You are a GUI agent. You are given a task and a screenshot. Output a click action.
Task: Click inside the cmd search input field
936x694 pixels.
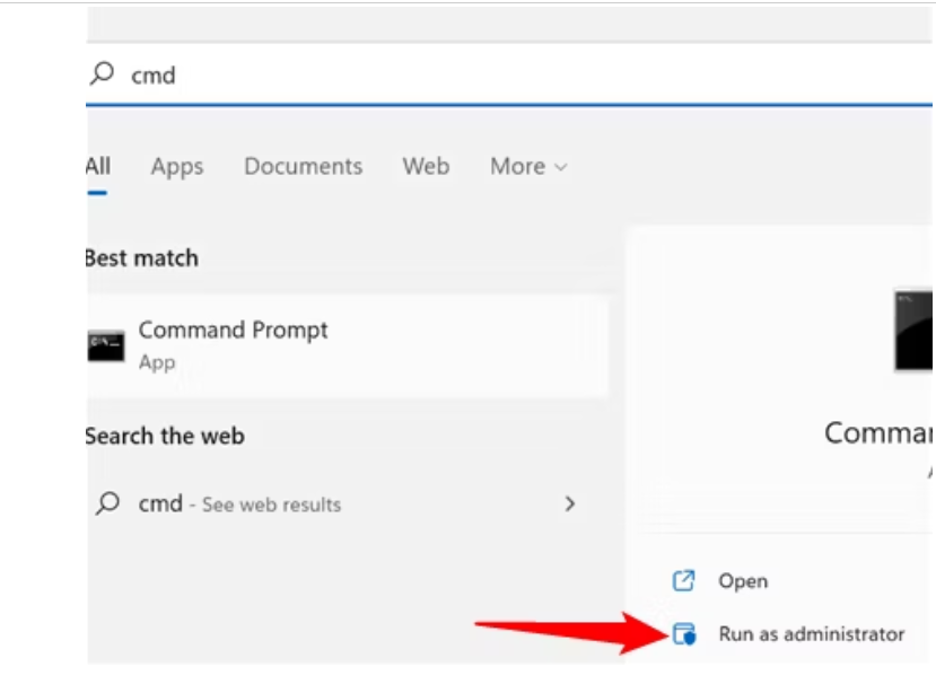pyautogui.click(x=300, y=74)
